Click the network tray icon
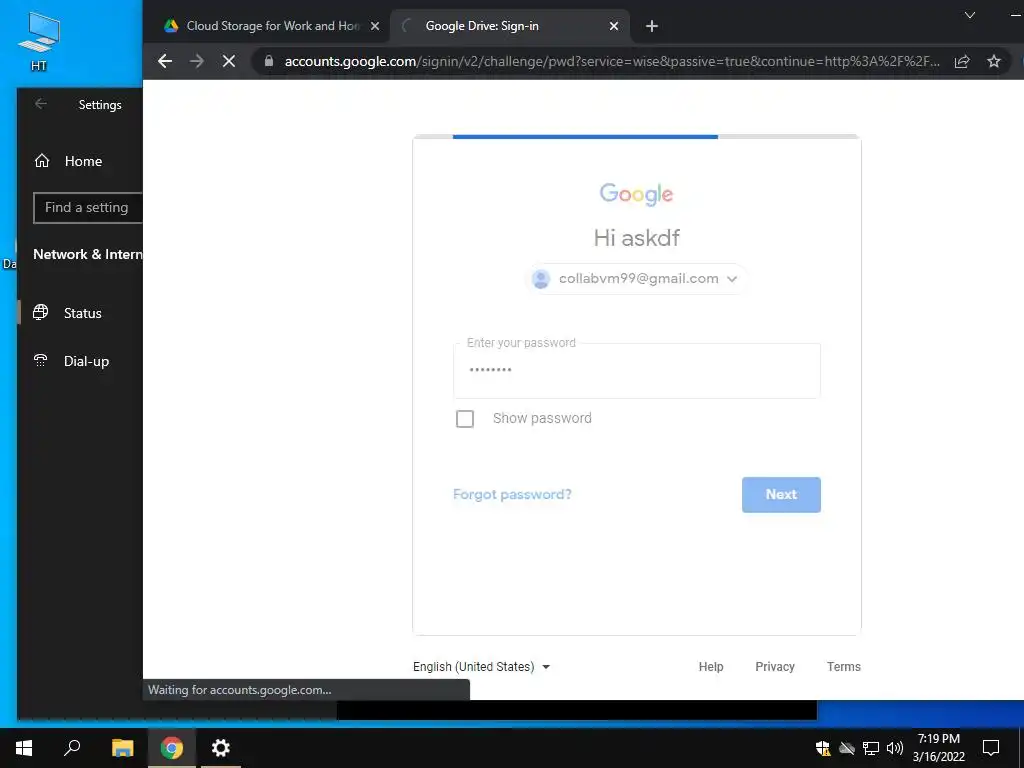This screenshot has width=1024, height=768. [x=871, y=748]
